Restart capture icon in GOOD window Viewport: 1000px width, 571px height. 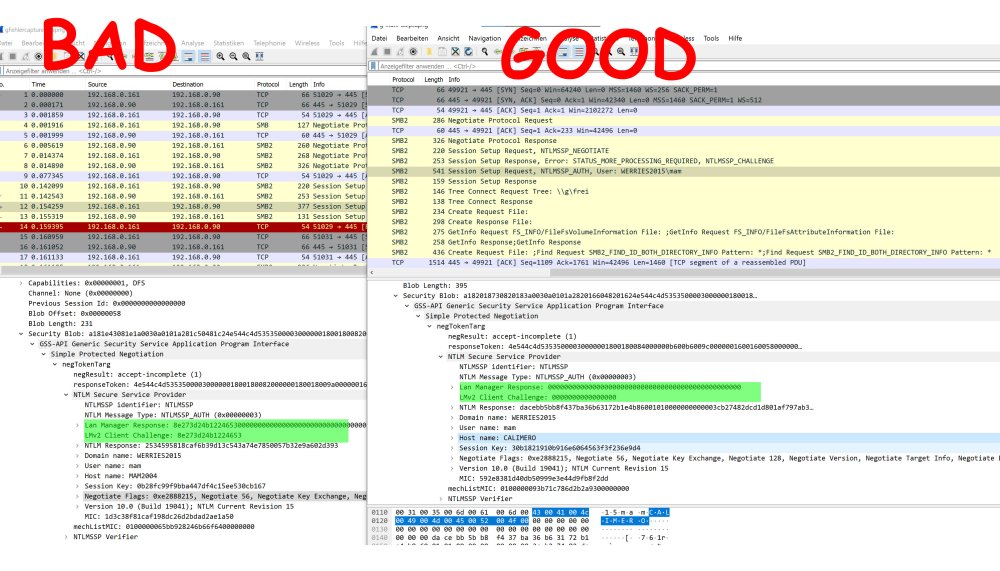coord(401,51)
